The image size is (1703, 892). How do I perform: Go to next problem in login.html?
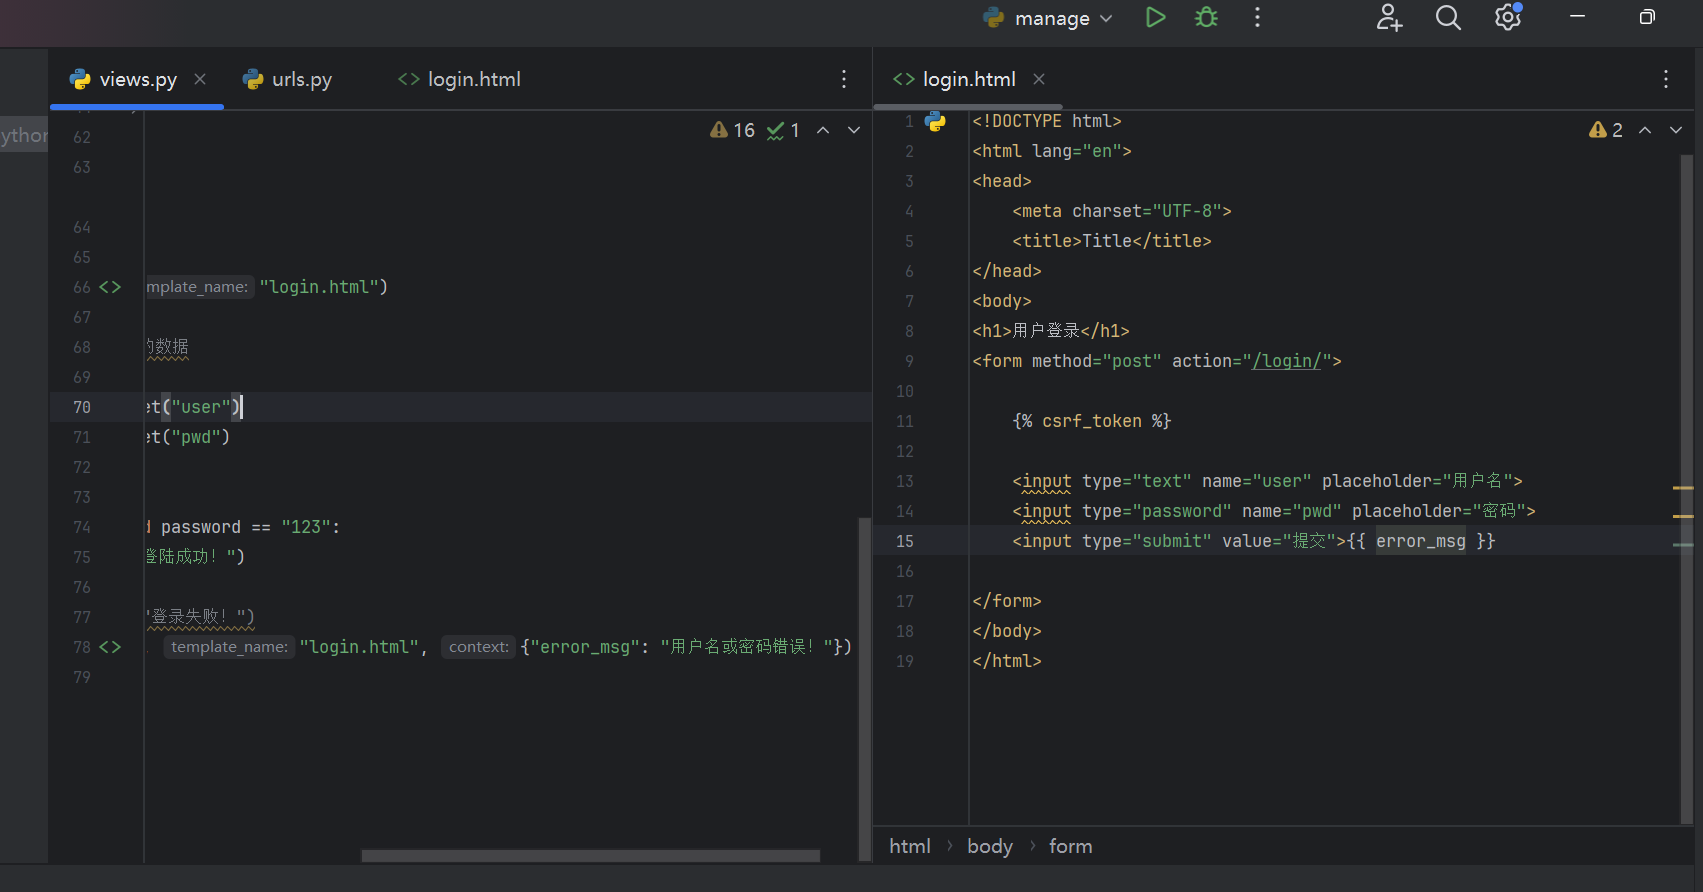point(1676,130)
